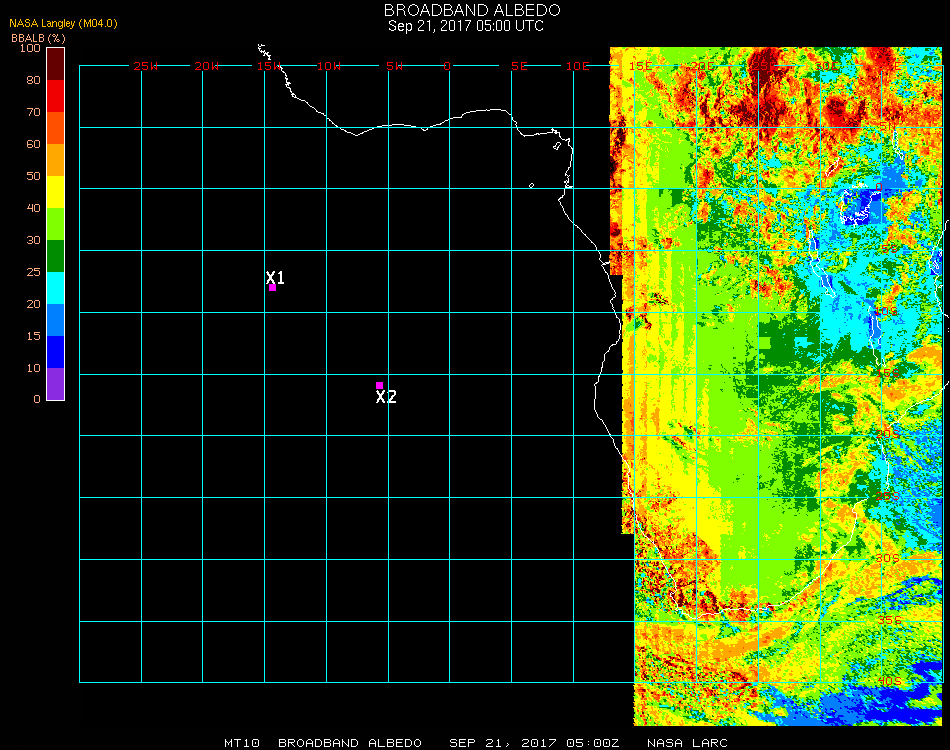Click the legend value 50
This screenshot has width=950, height=750.
(33, 176)
